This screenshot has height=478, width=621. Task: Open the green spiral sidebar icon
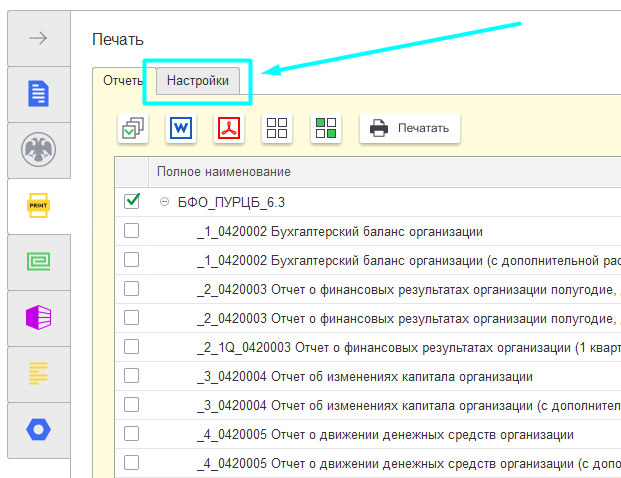pyautogui.click(x=38, y=262)
